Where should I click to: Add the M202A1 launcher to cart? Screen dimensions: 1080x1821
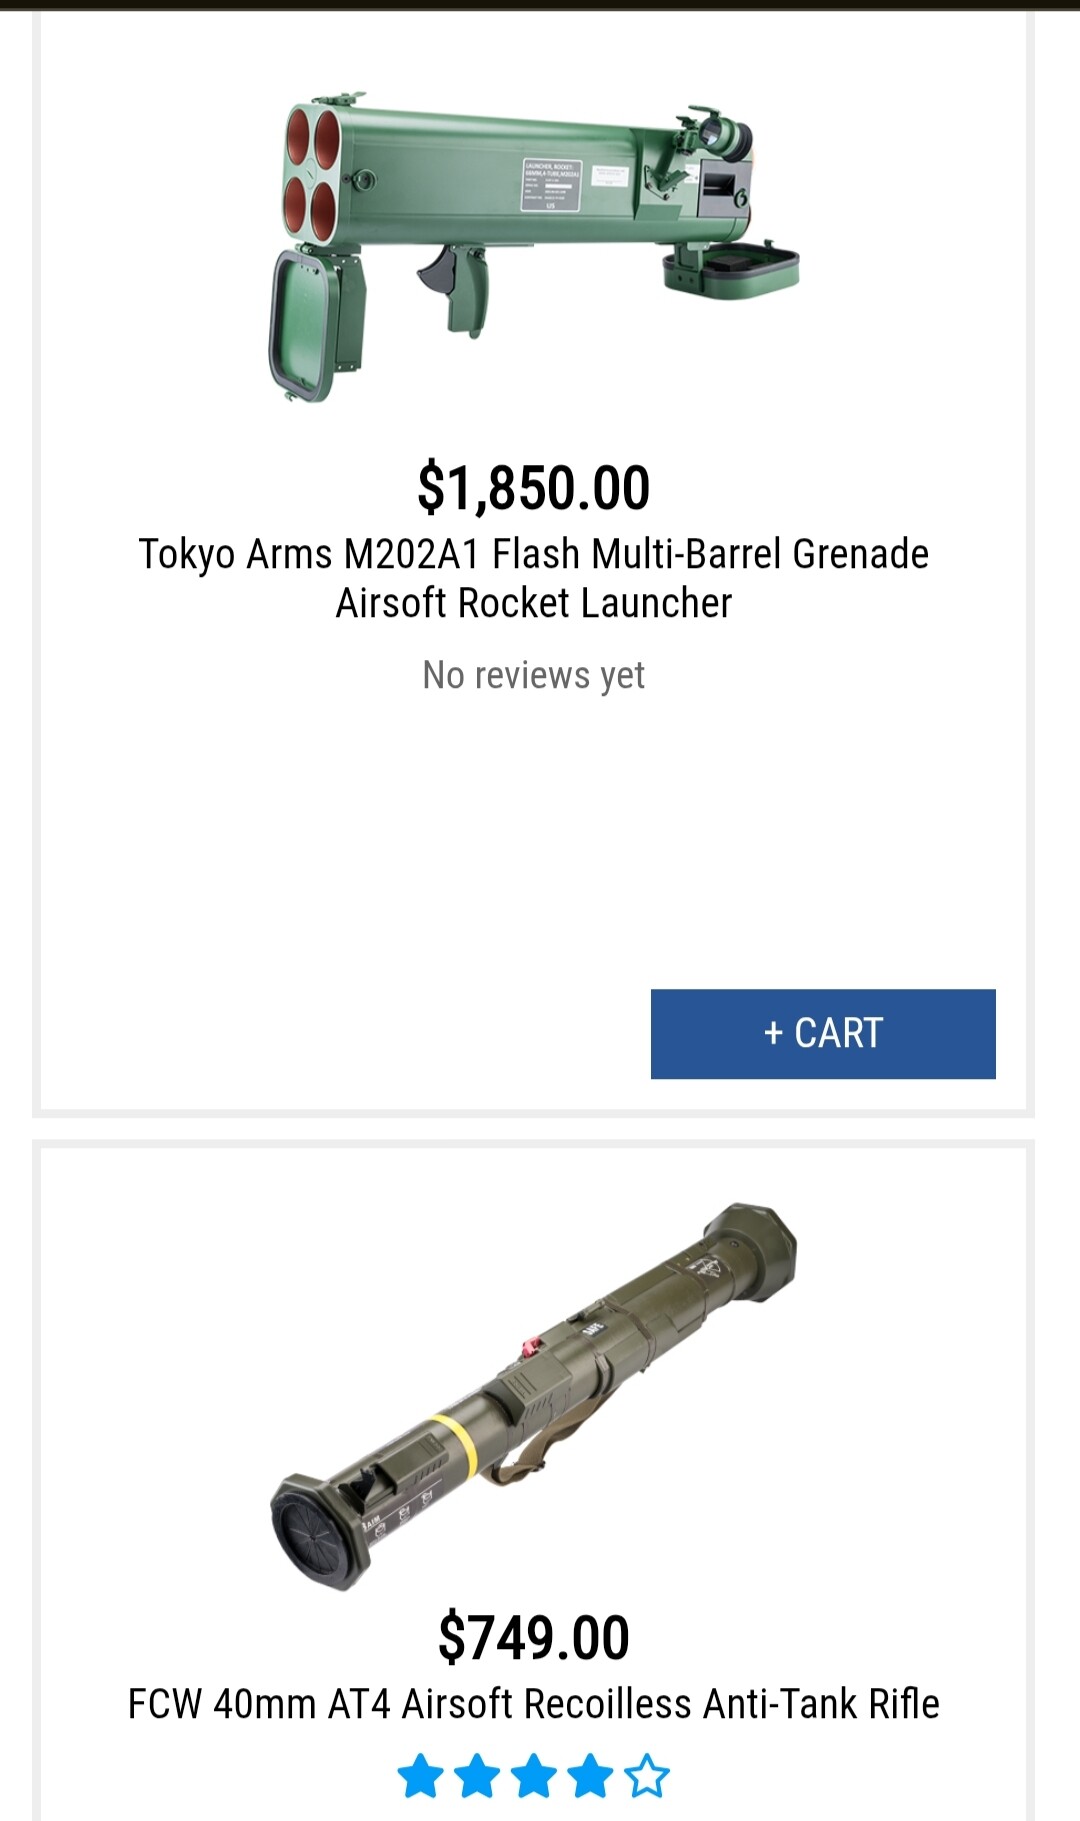coord(823,1034)
